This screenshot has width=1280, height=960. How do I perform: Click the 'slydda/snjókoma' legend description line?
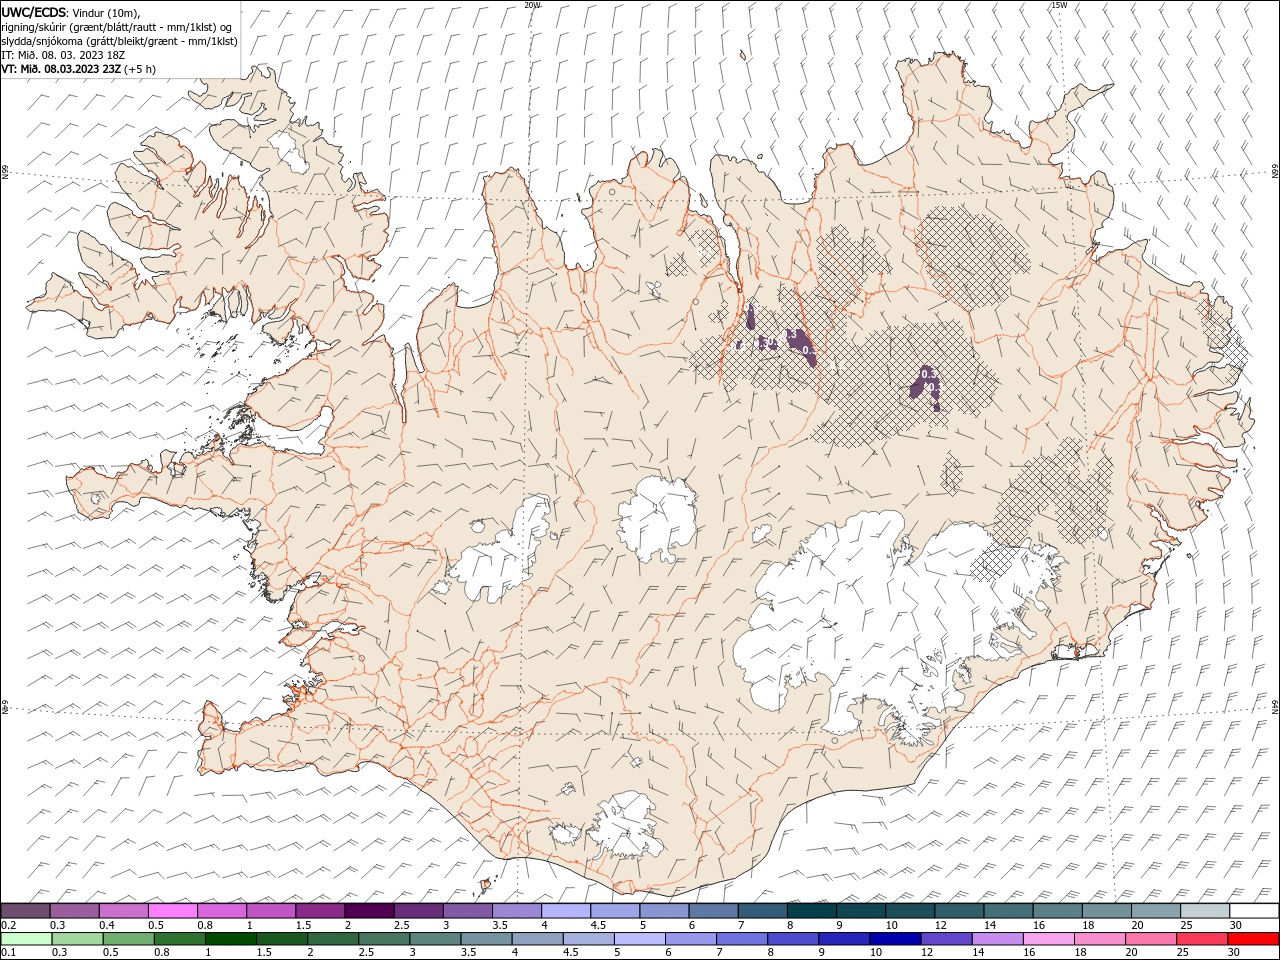[119, 41]
